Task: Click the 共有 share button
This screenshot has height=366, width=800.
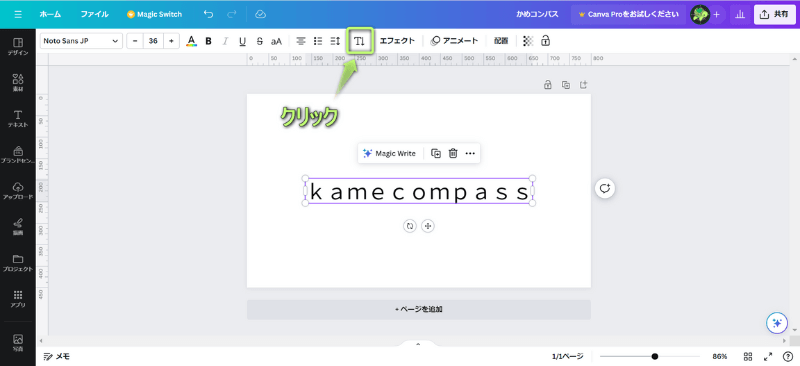Action: click(774, 14)
